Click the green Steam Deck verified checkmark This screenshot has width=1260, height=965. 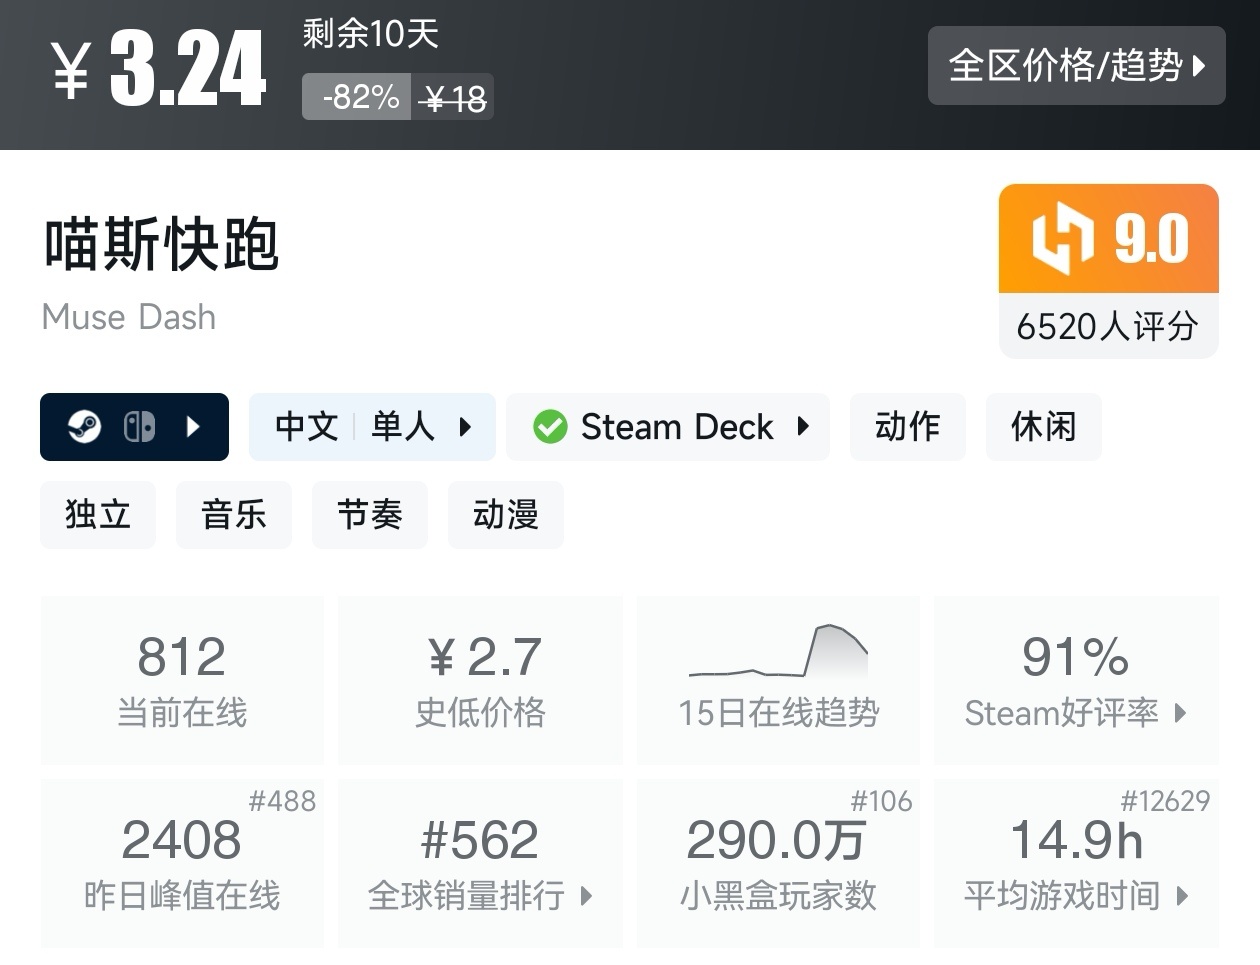click(x=550, y=427)
